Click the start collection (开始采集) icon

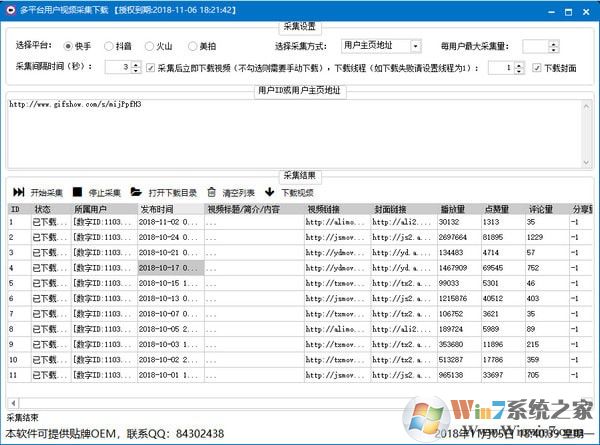point(18,192)
